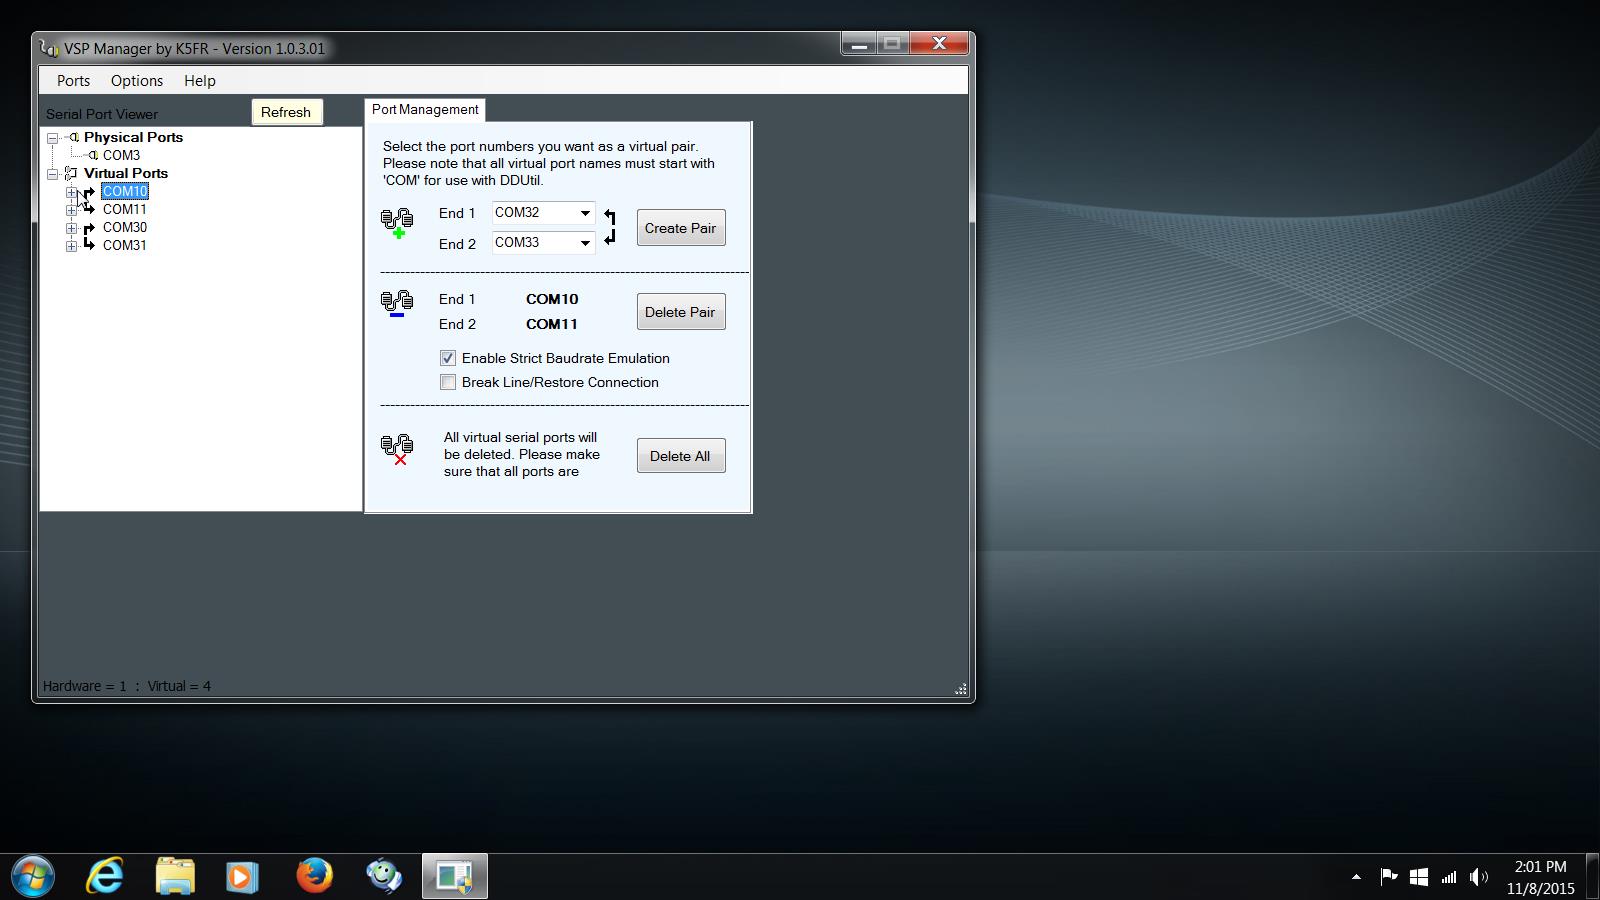Launch Firefox from the taskbar
Screen dimensions: 1600x900
point(314,877)
